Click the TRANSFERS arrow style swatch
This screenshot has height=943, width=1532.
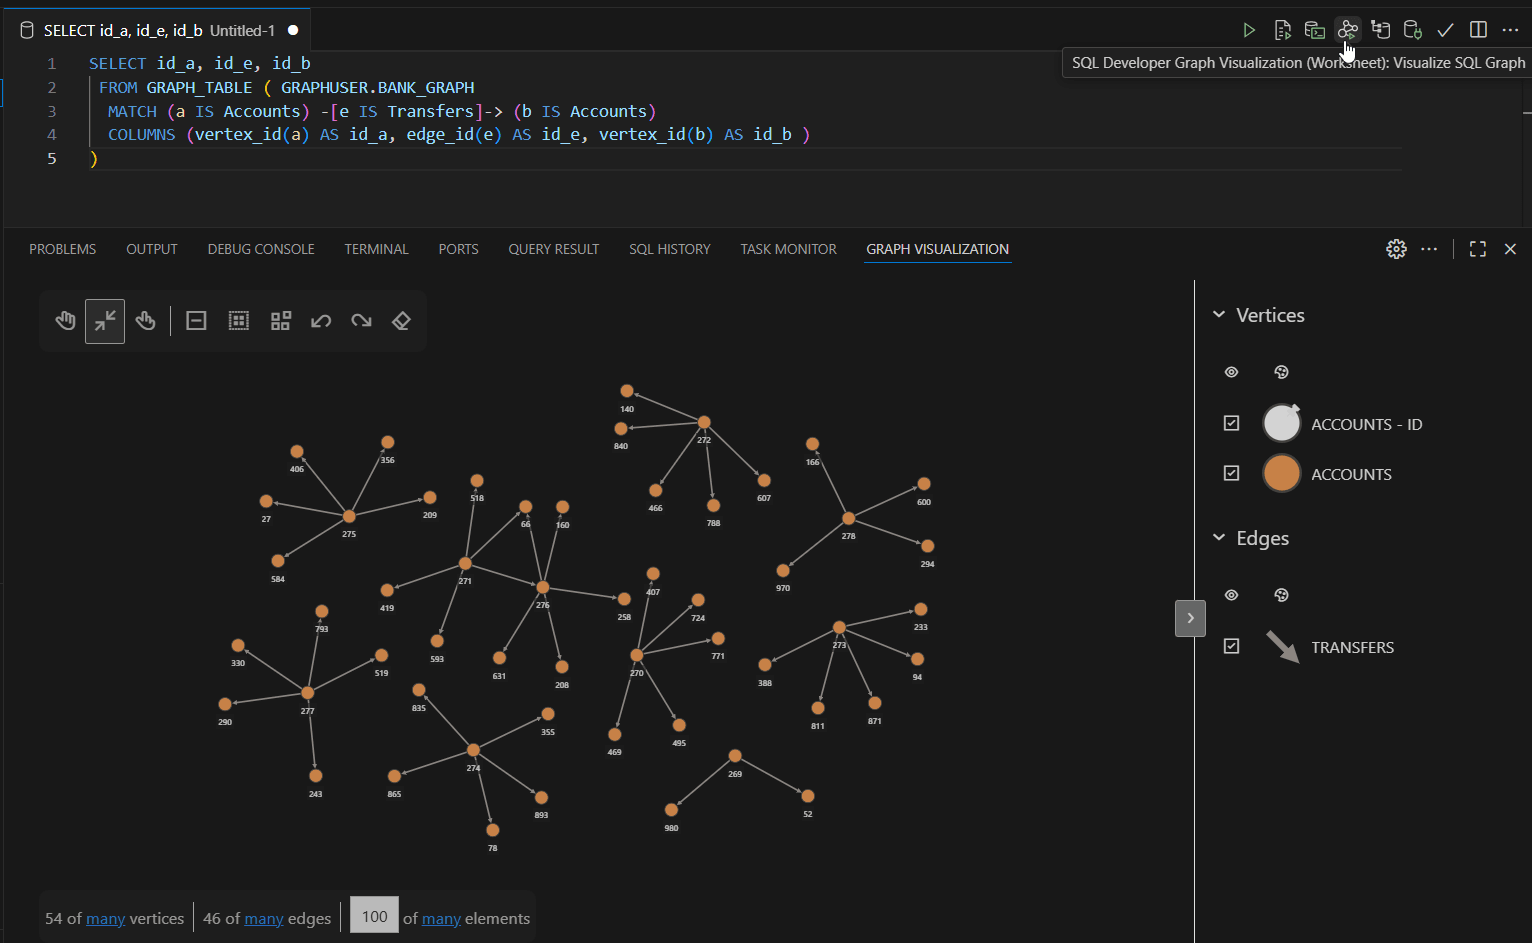click(x=1282, y=646)
